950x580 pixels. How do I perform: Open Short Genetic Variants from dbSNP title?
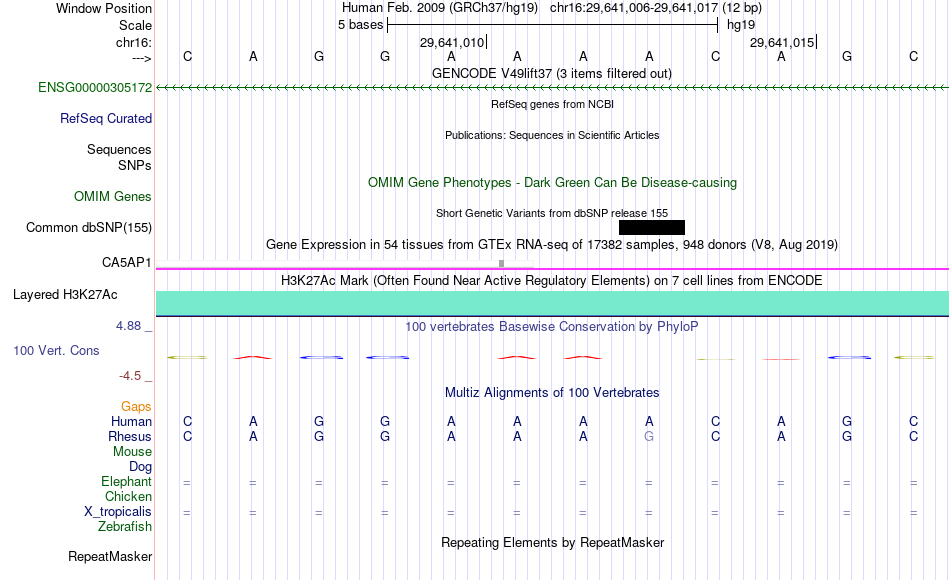pos(552,213)
